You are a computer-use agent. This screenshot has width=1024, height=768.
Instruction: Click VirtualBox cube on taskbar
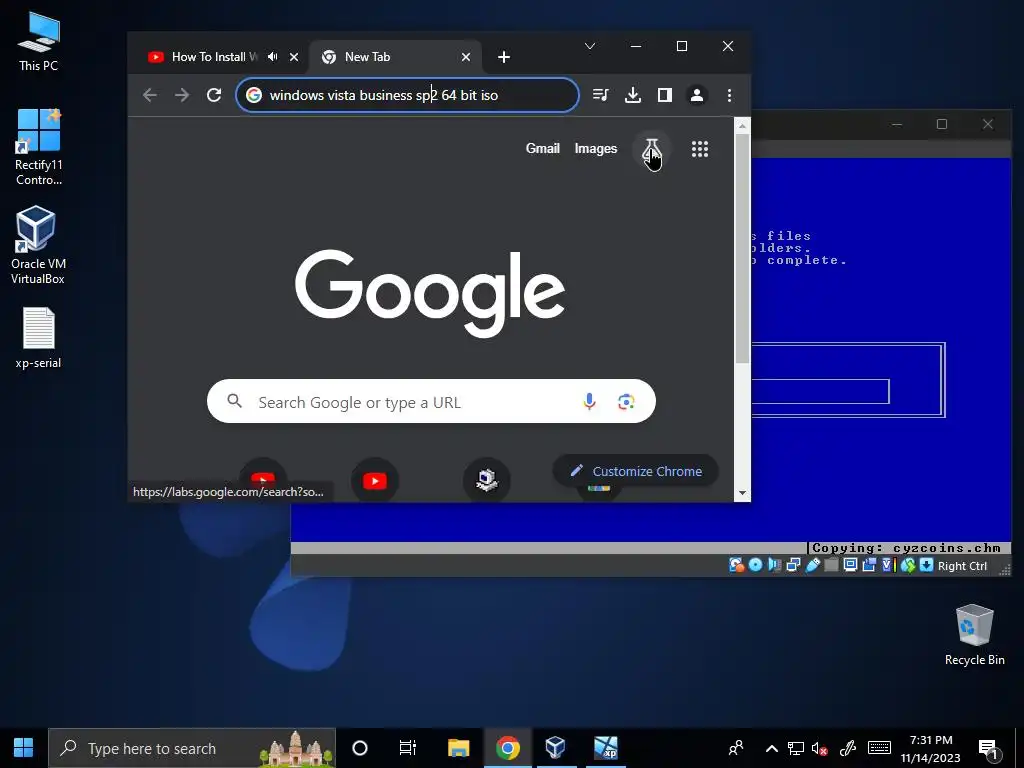[x=555, y=748]
